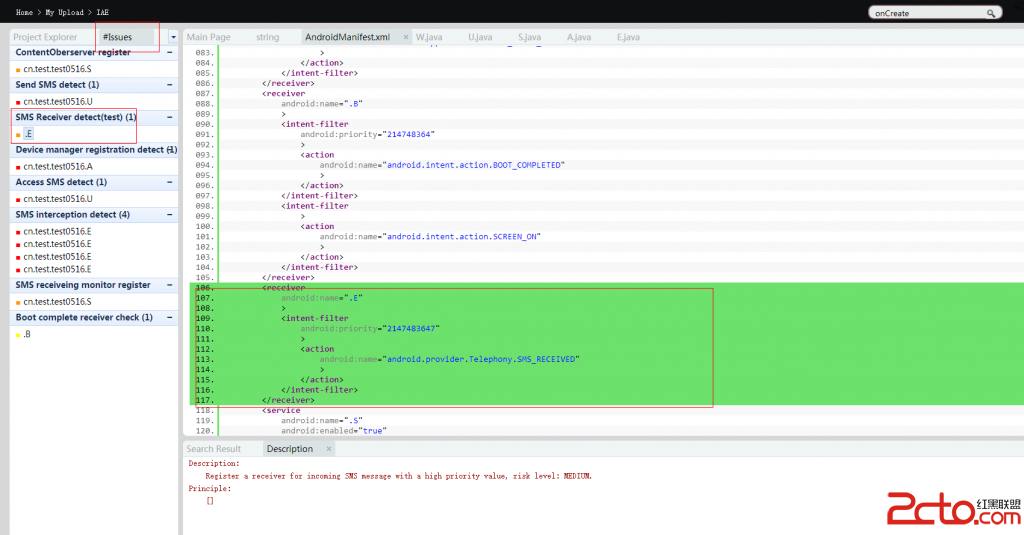Screen dimensions: 1024x535
Task: Click the Home breadcrumb link
Action: [26, 12]
